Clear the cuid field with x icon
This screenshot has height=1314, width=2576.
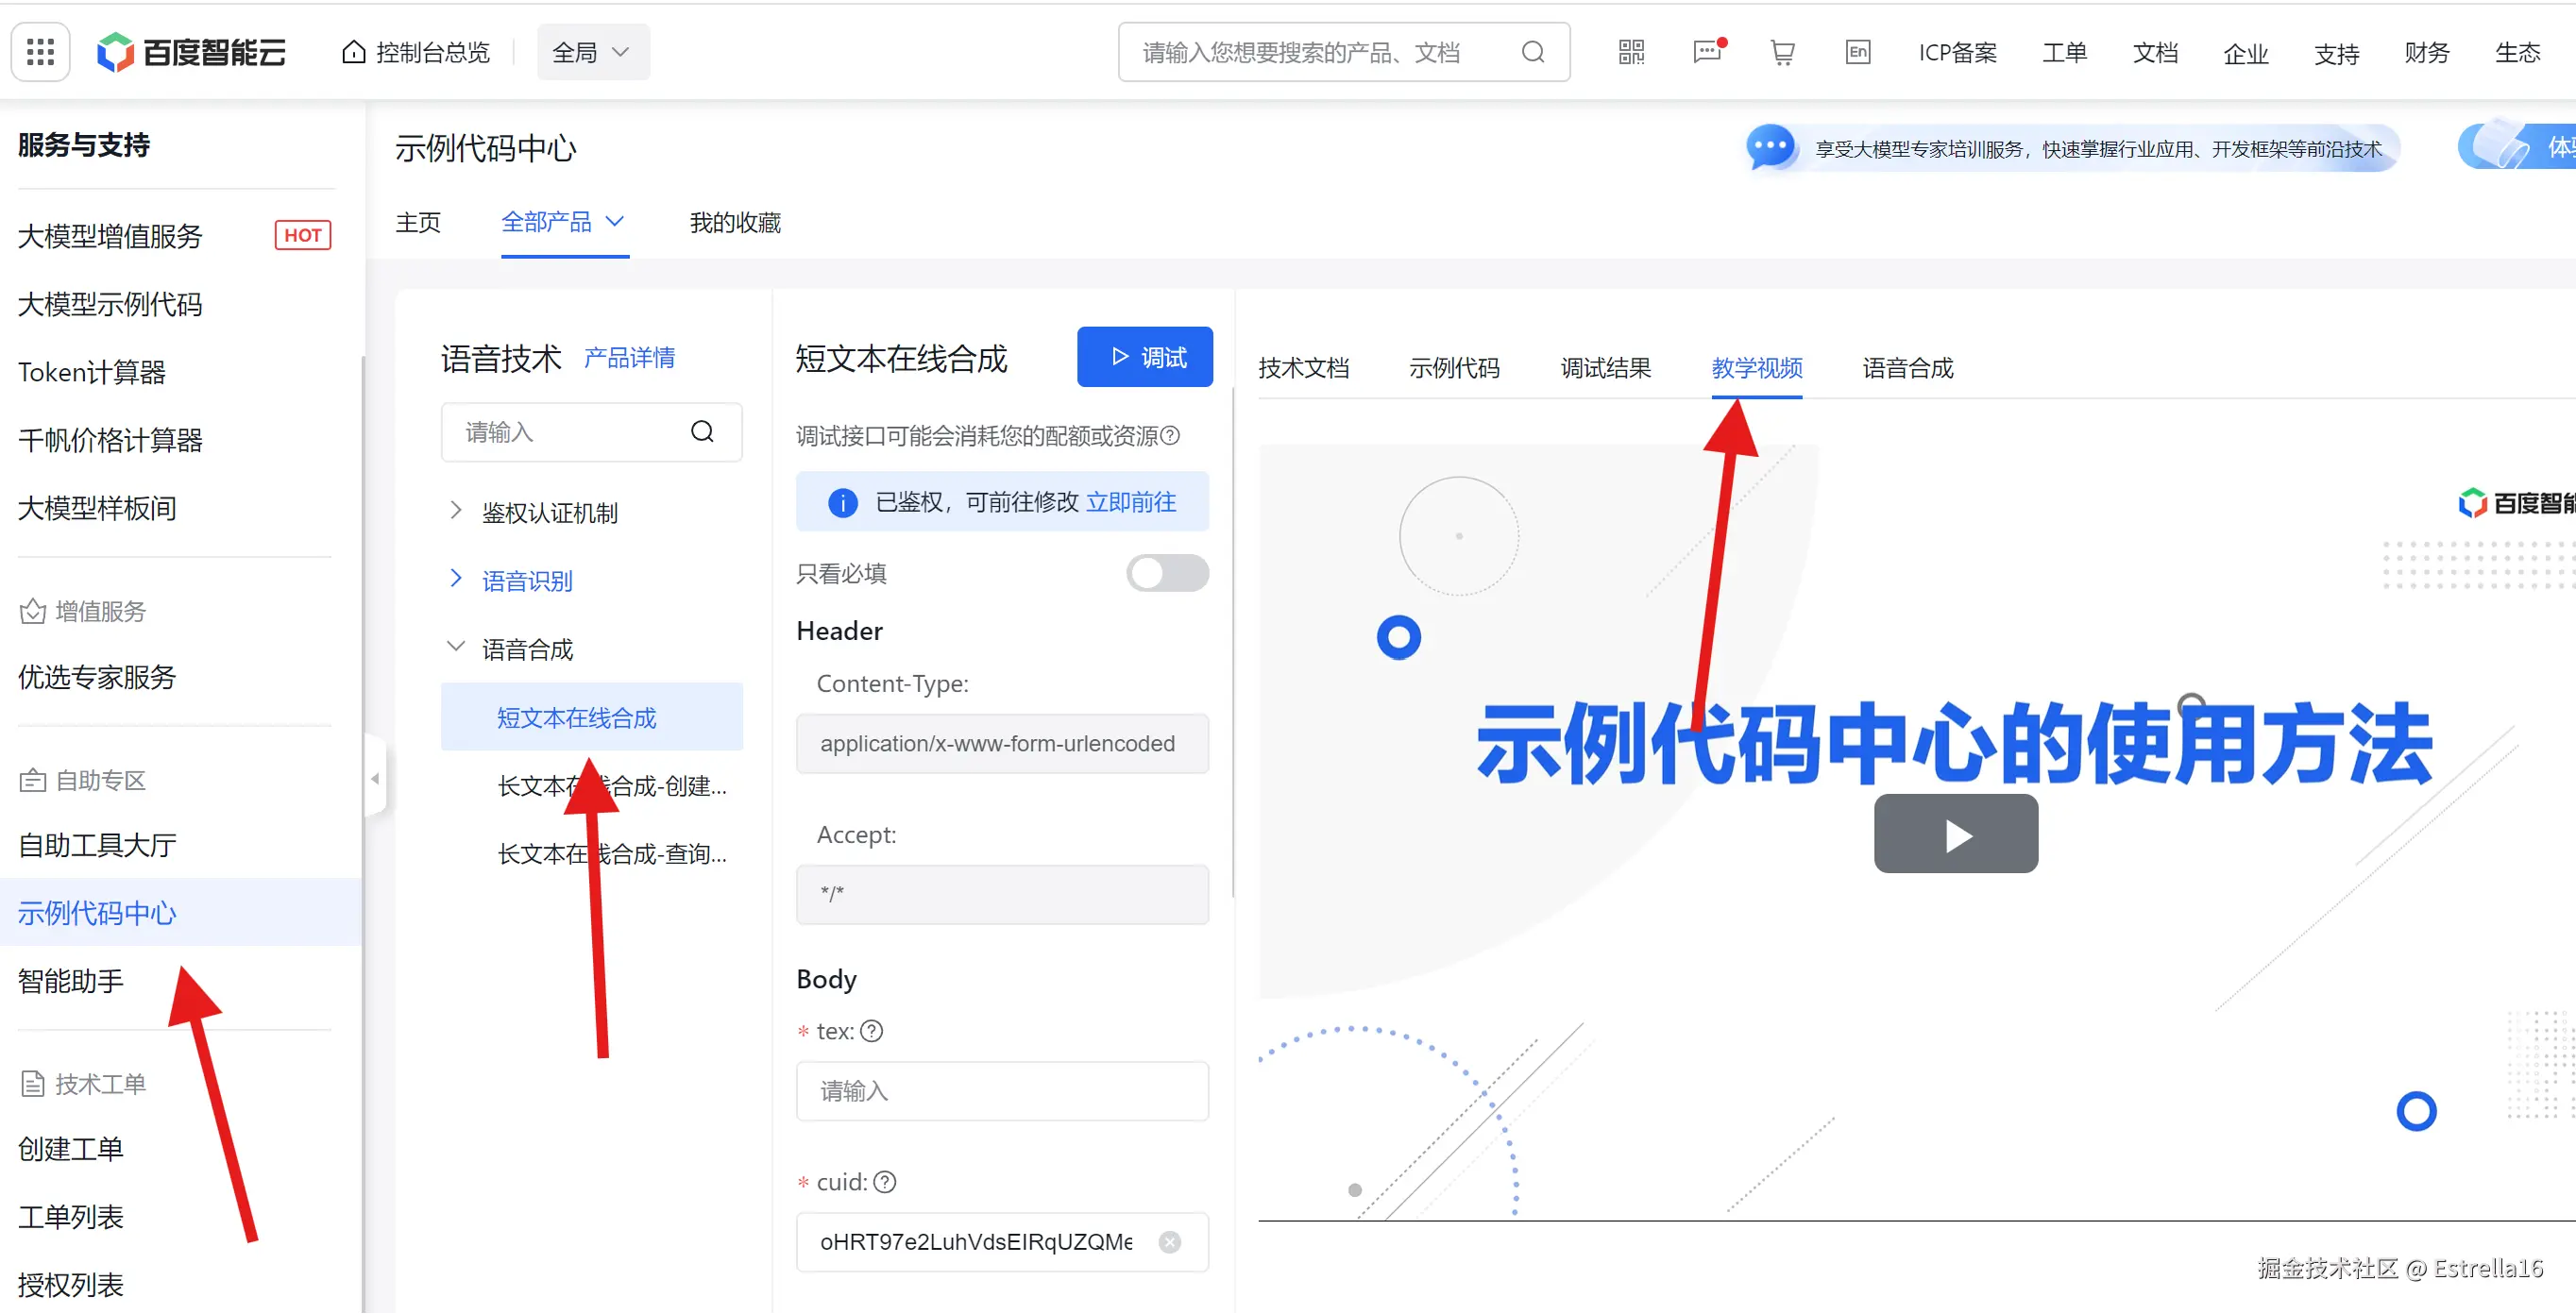(1169, 1242)
